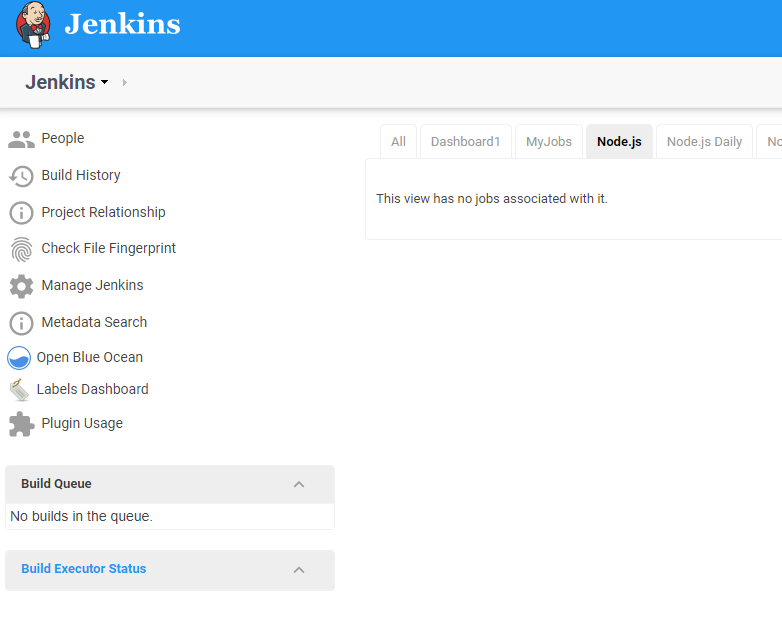
Task: Click the Metadata Search info icon
Action: tap(21, 323)
